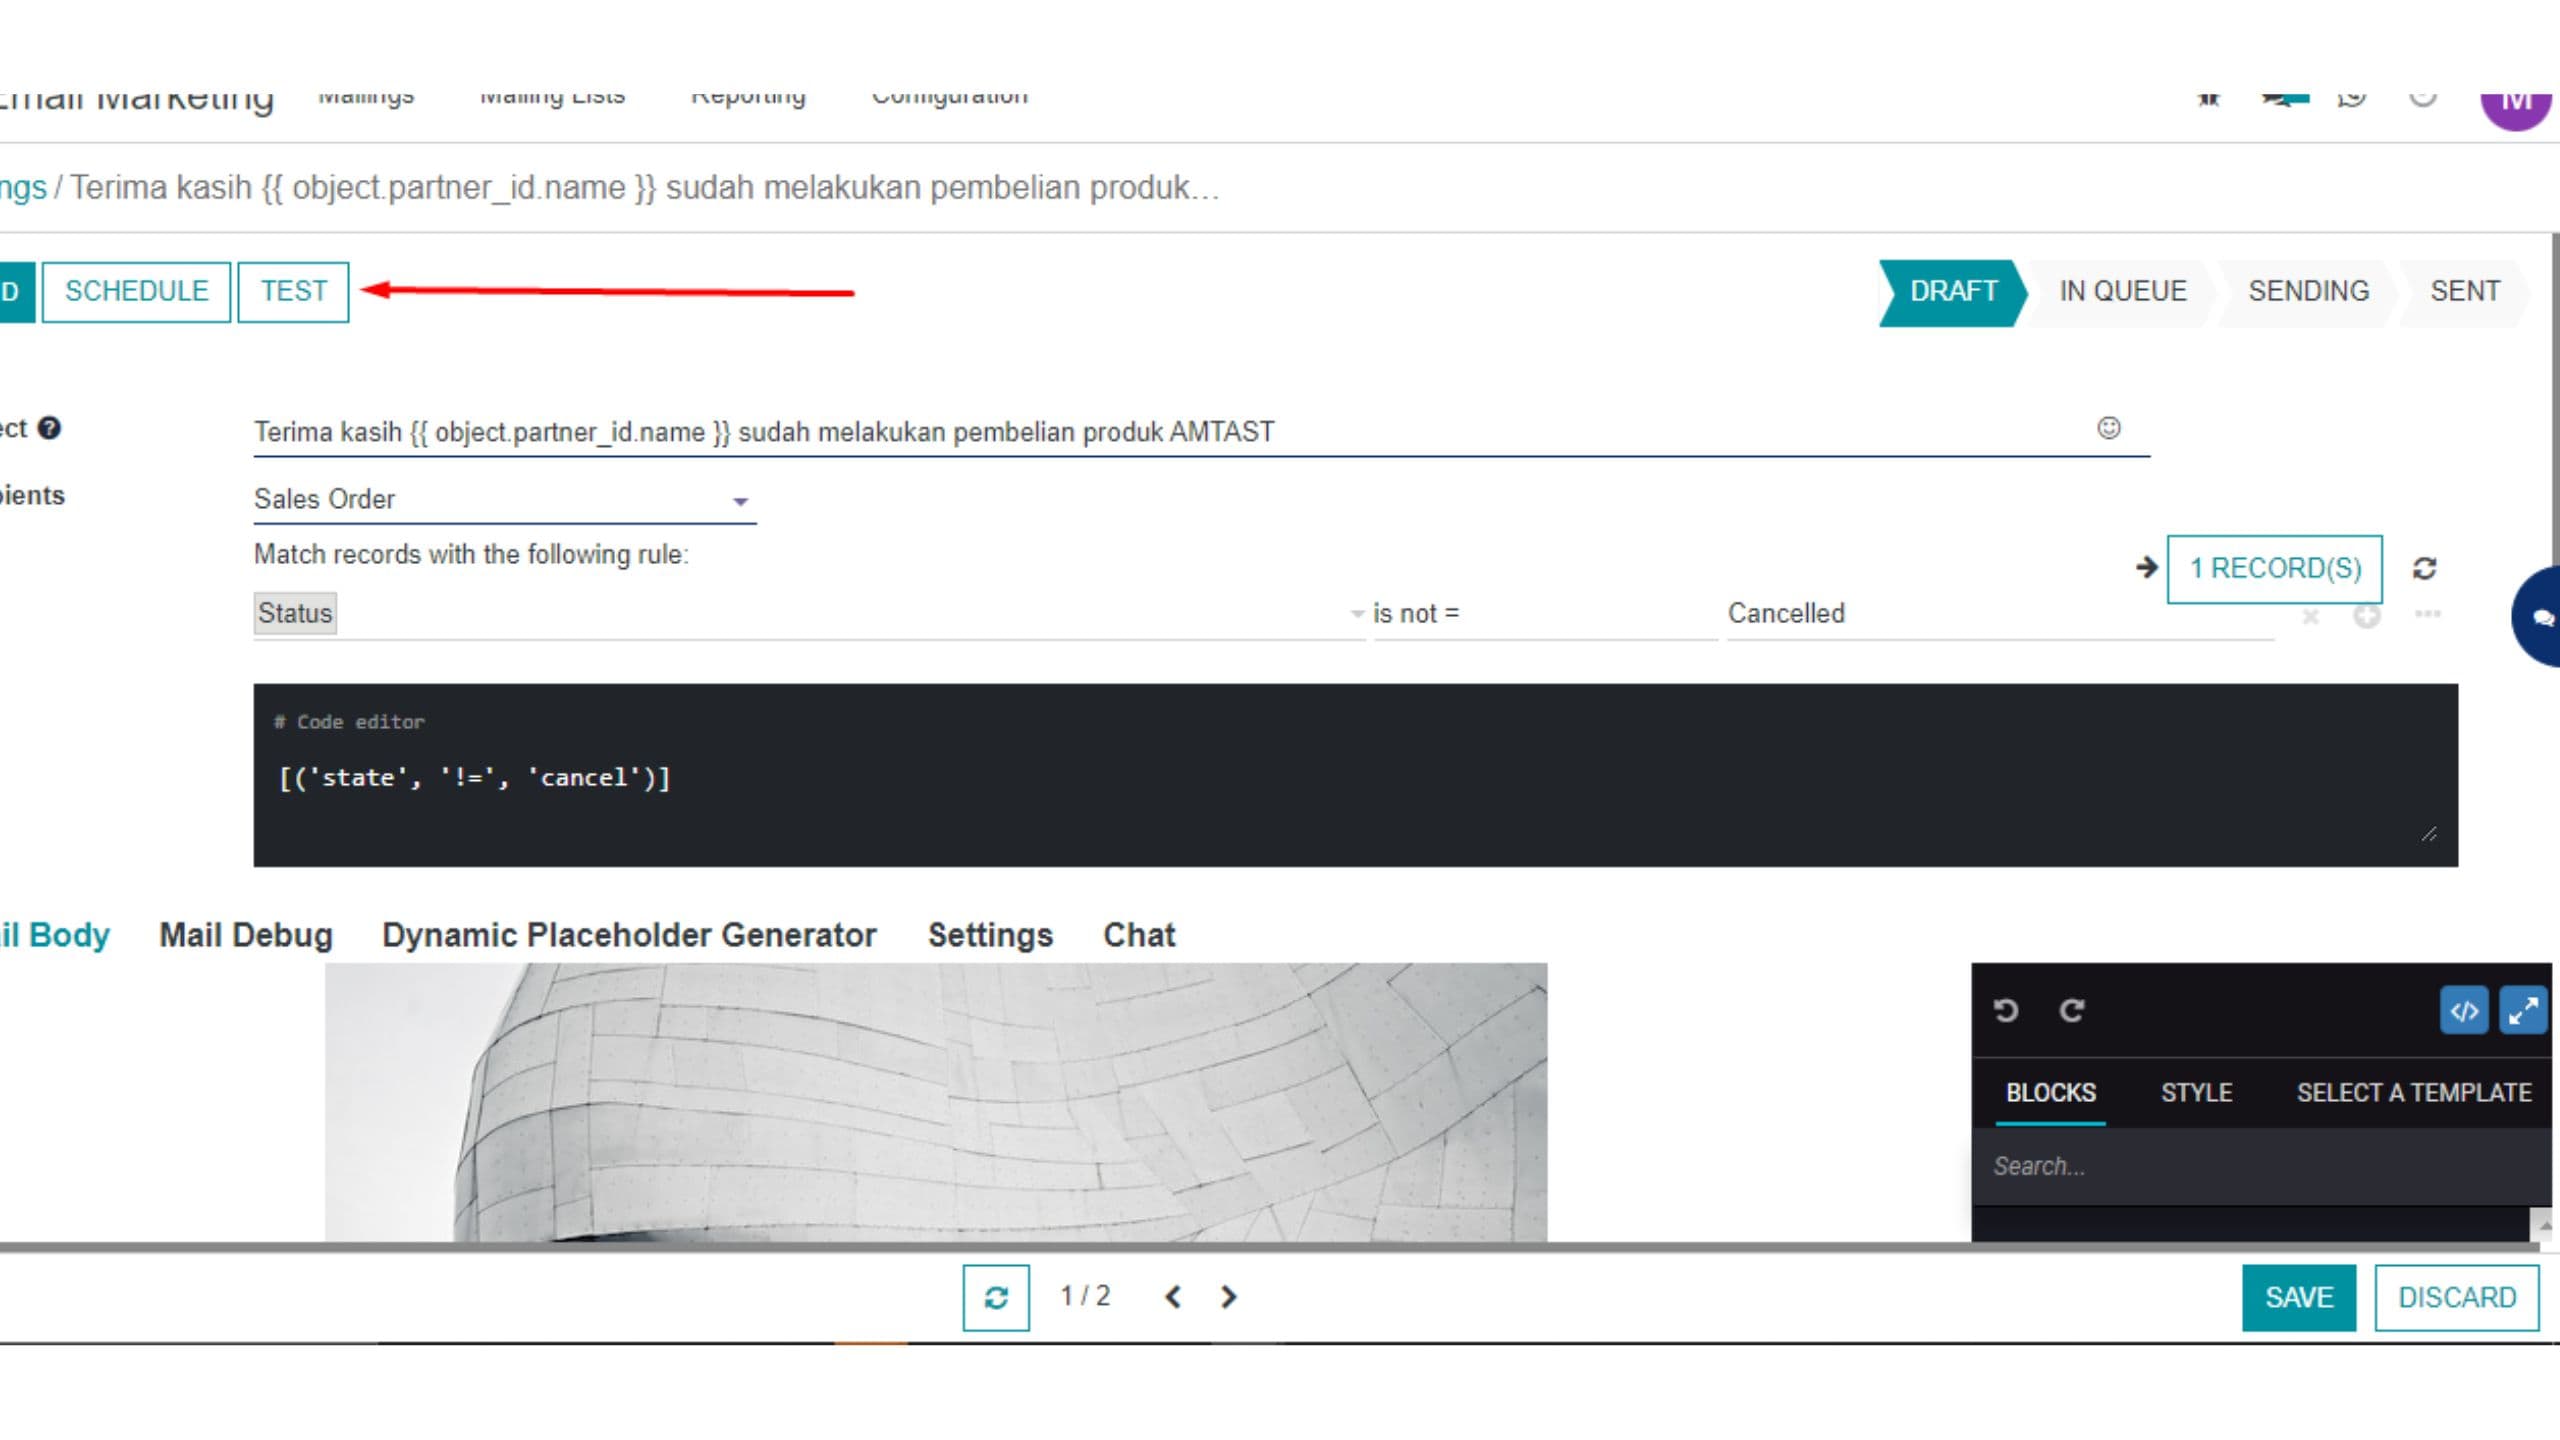Screen dimensions: 2560x1440
Task: Reload the record in the pager bar
Action: point(996,1297)
